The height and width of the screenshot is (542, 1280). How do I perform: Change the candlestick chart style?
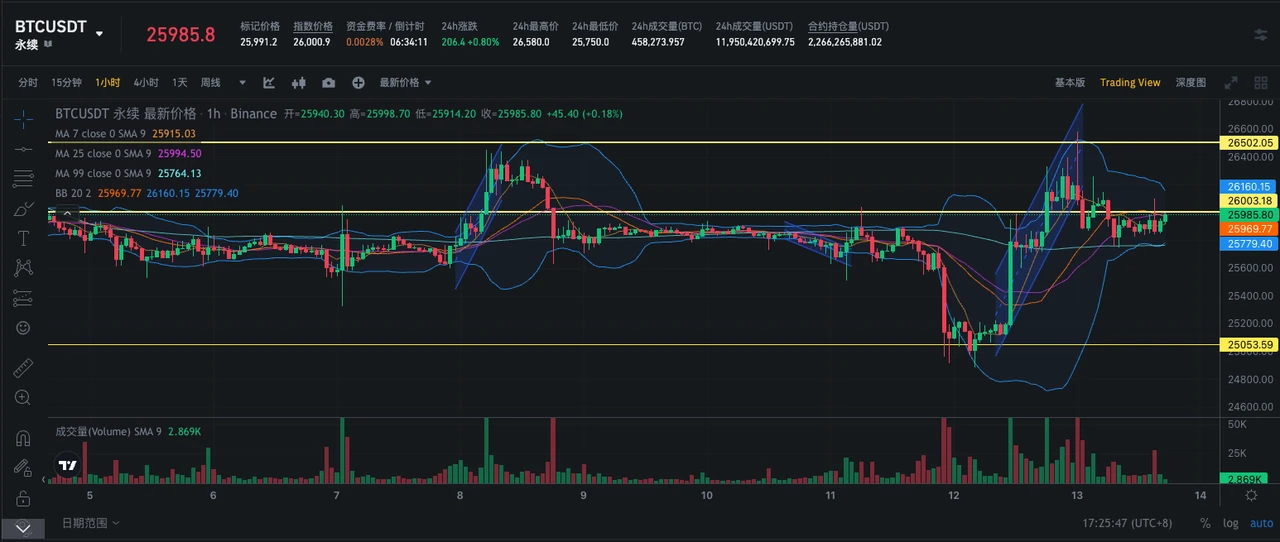coord(298,82)
